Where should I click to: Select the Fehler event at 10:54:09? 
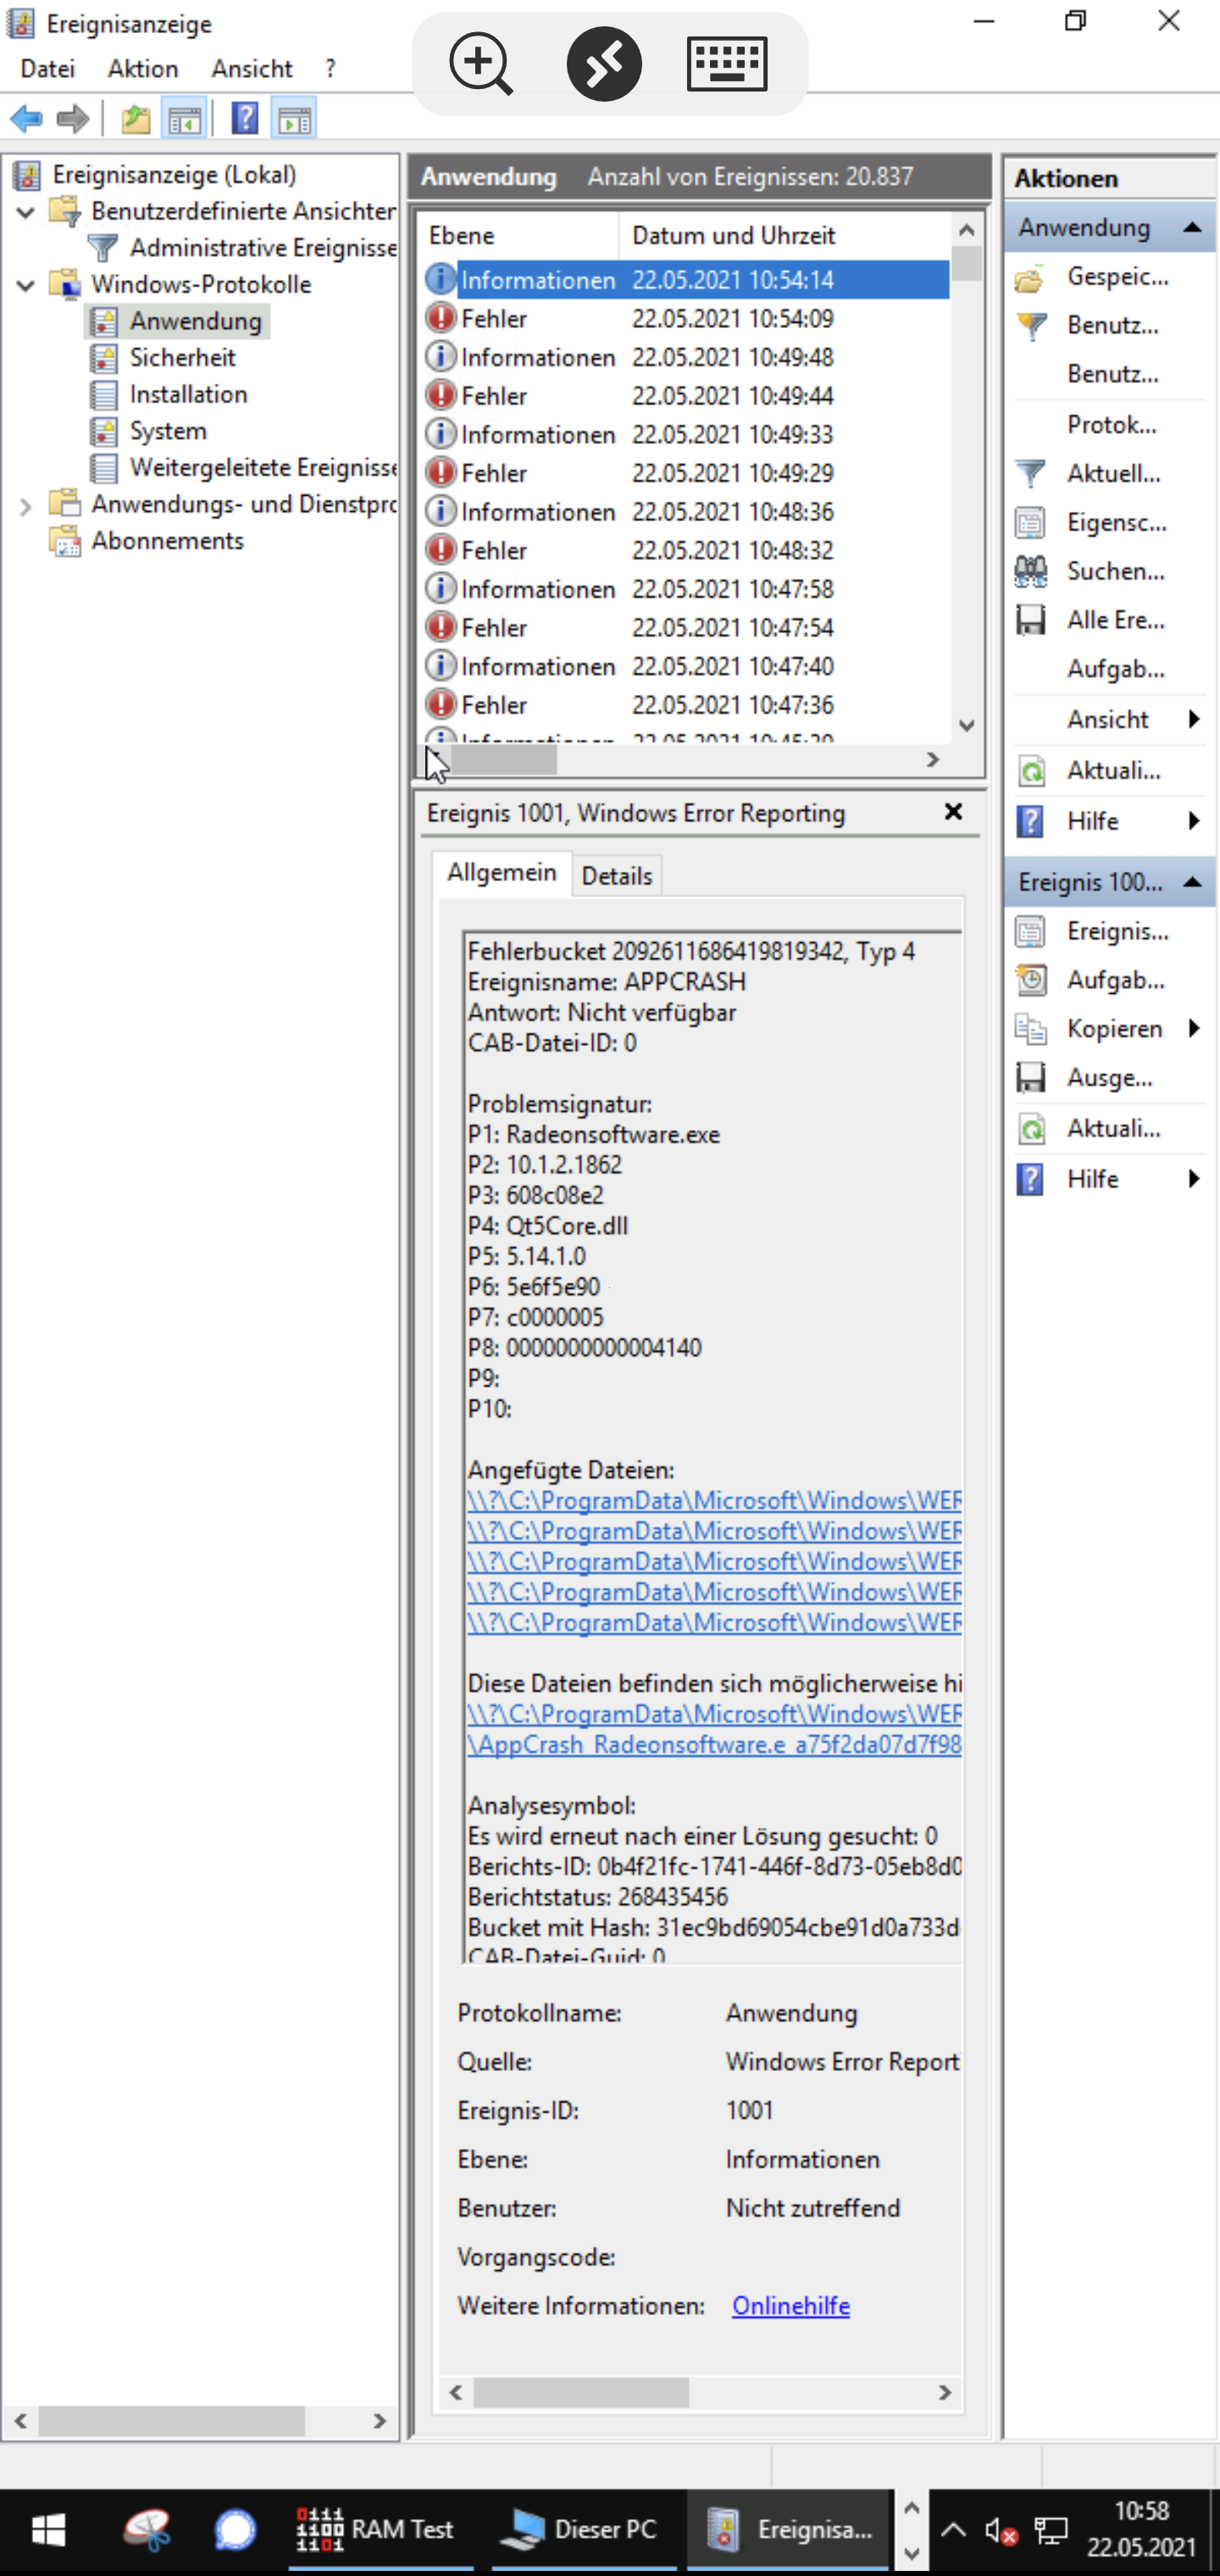click(685, 319)
